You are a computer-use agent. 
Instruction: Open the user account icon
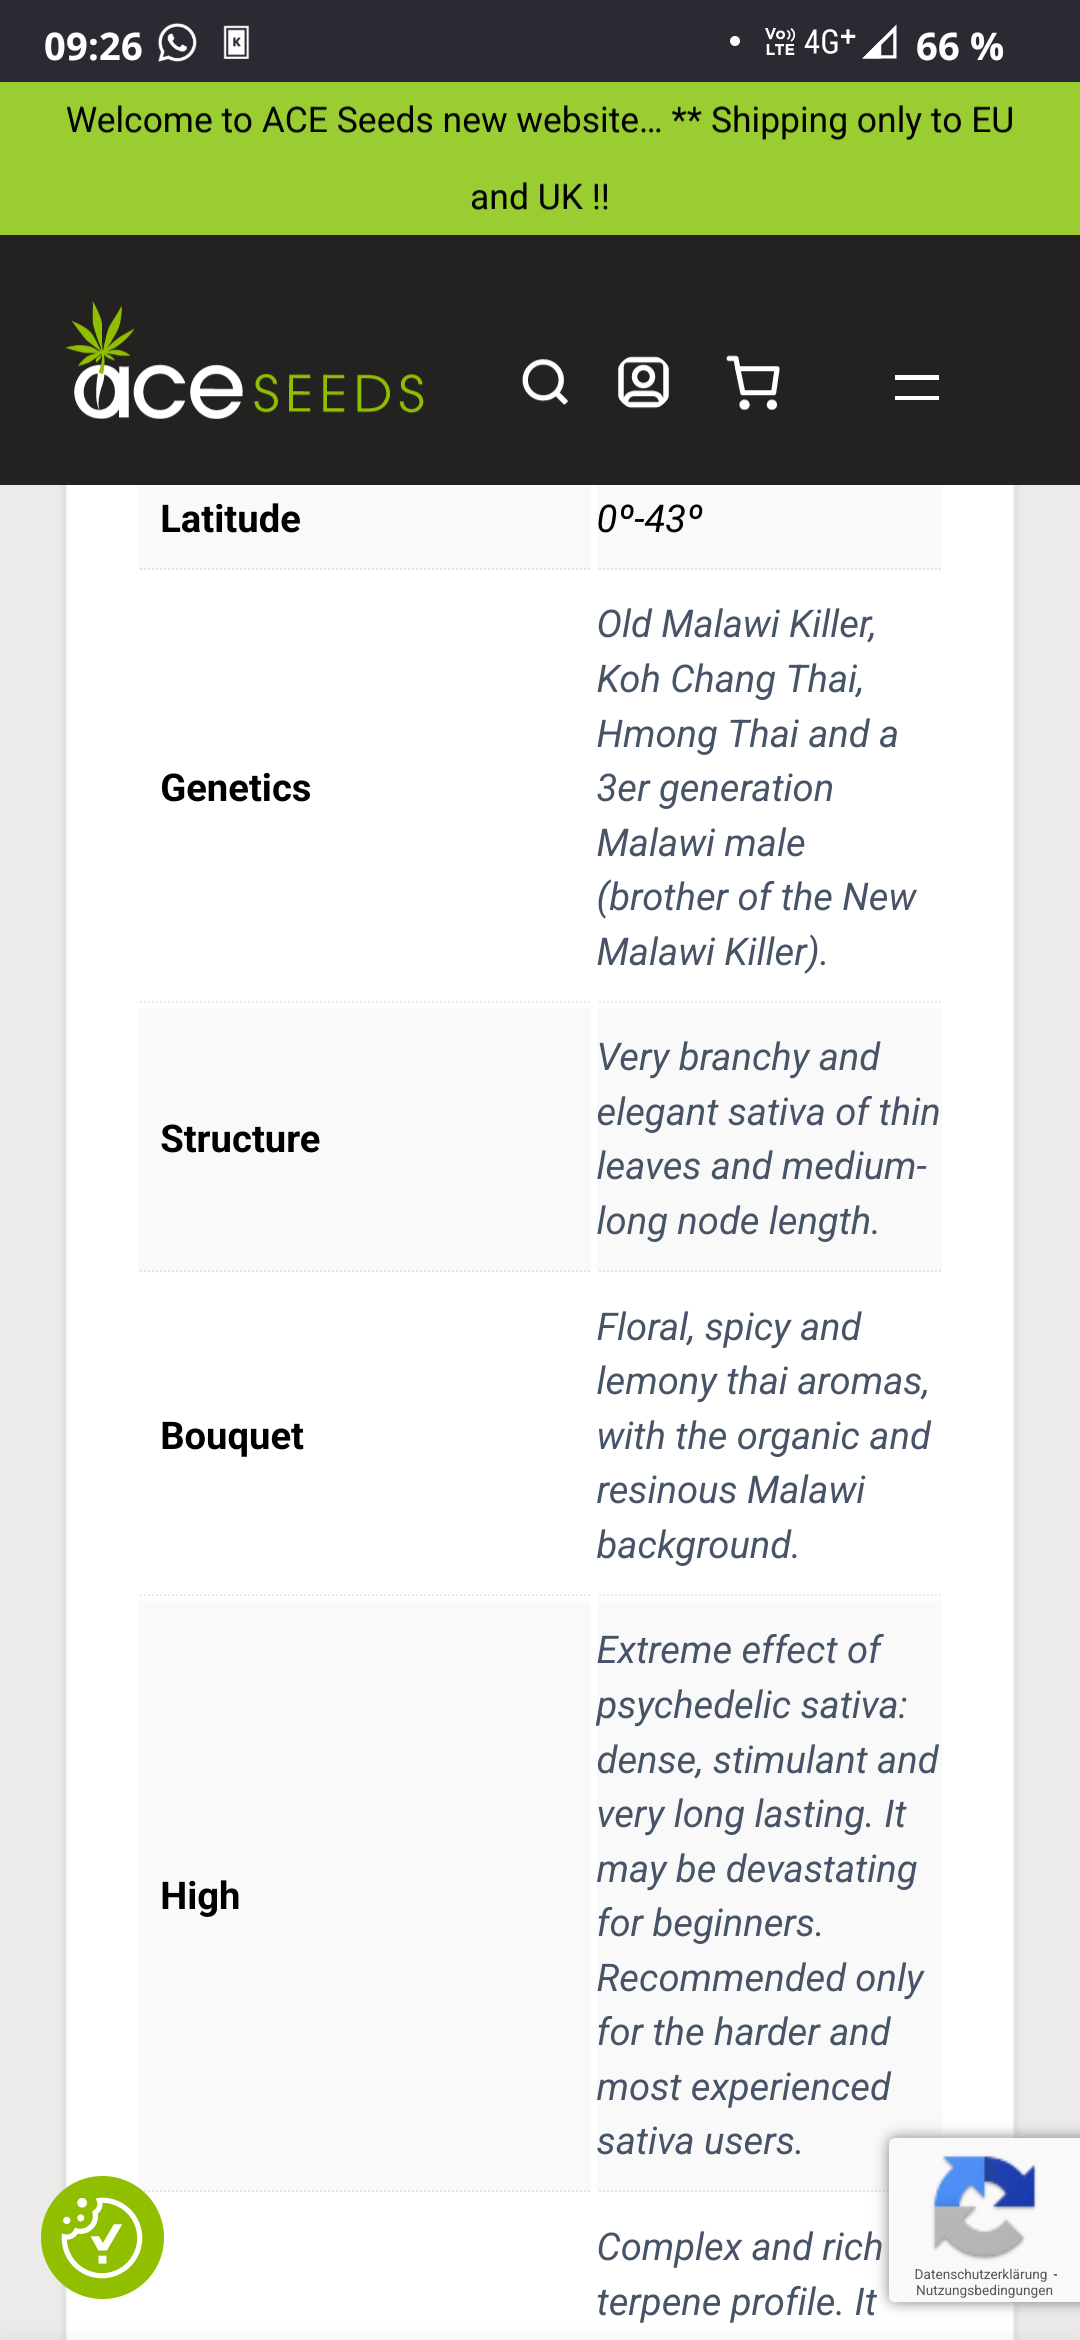click(643, 383)
